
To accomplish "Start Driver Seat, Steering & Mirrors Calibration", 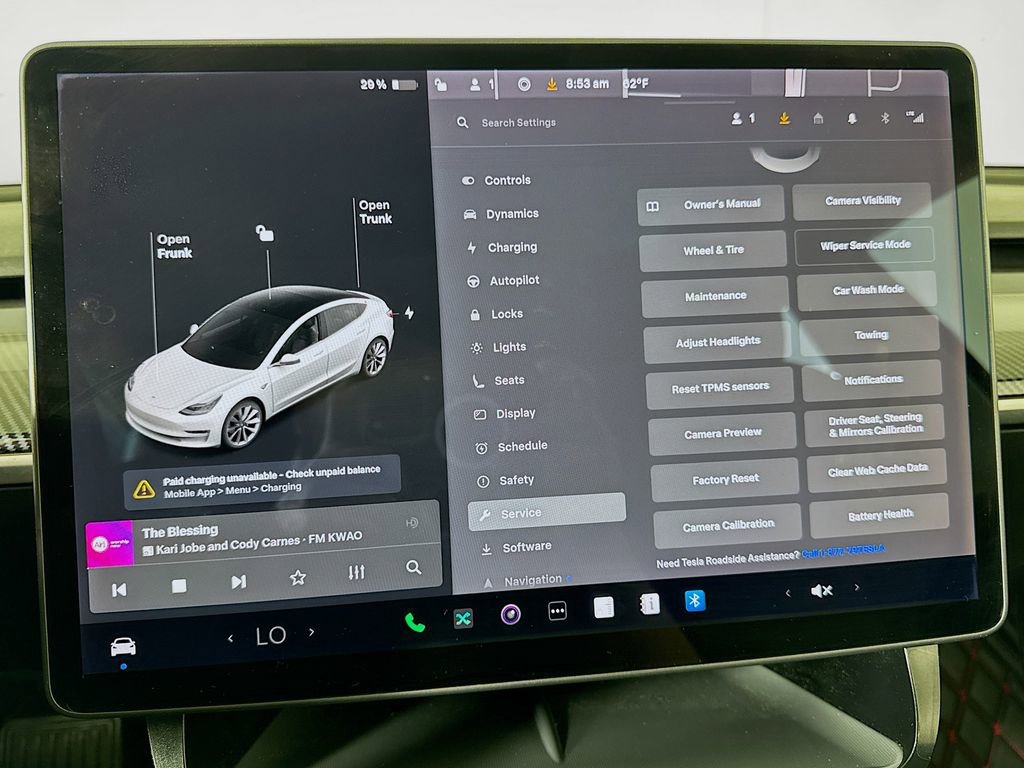I will pos(875,424).
